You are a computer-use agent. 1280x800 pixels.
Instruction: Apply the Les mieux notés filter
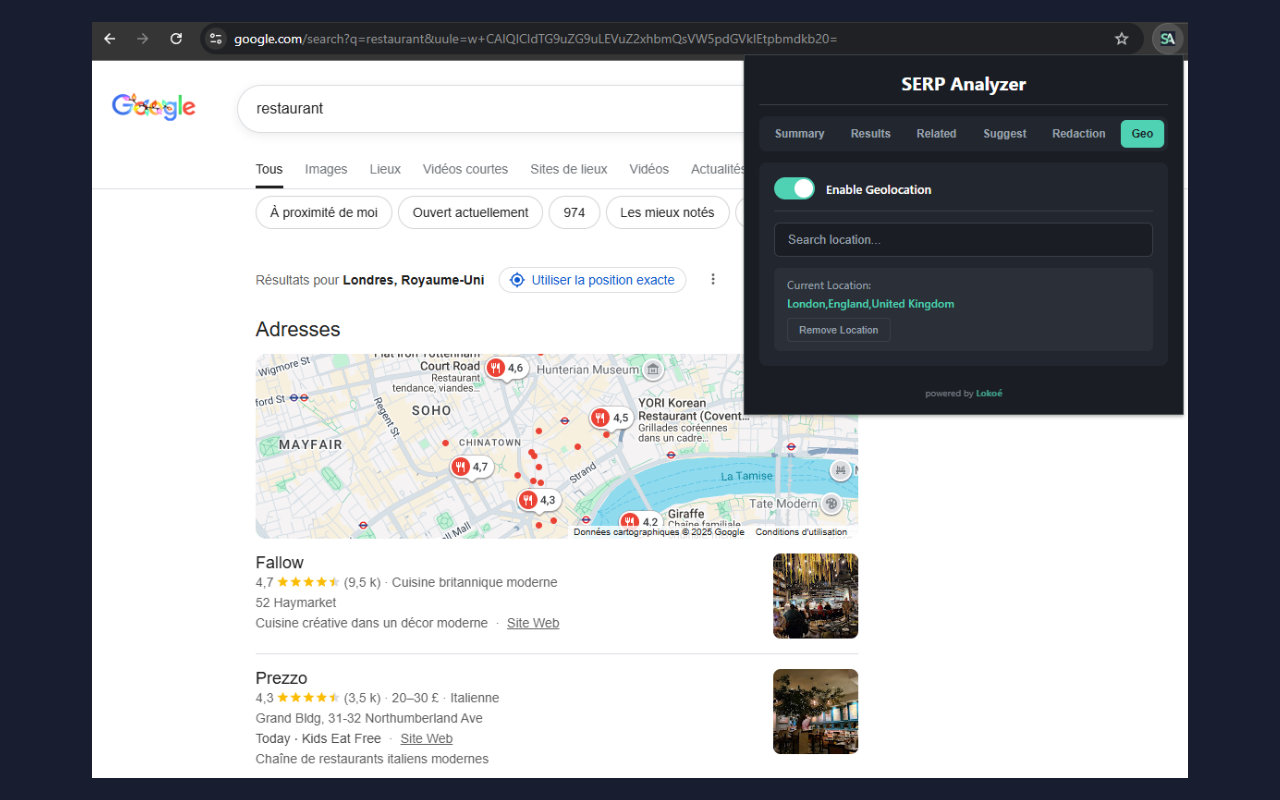[x=667, y=212]
